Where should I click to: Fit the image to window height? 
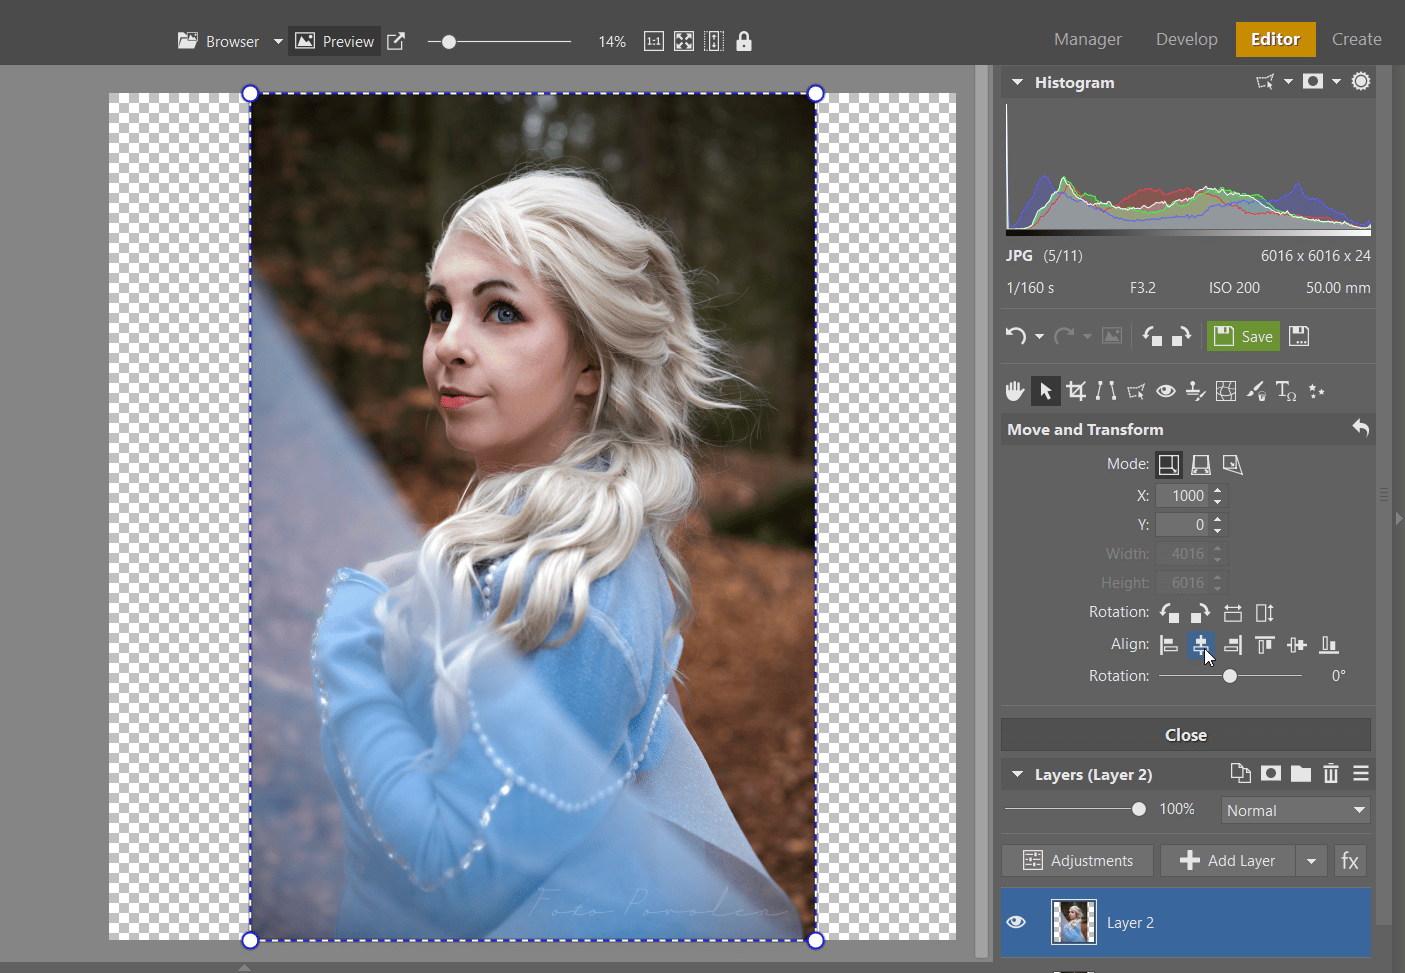[714, 41]
